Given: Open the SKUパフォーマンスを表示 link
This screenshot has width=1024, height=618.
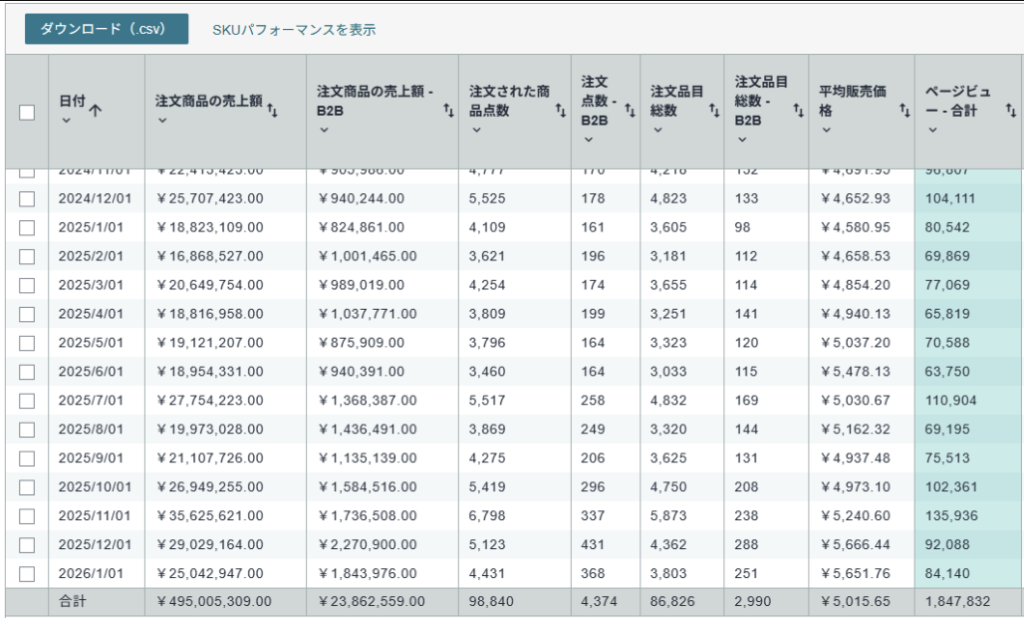Looking at the screenshot, I should (294, 30).
